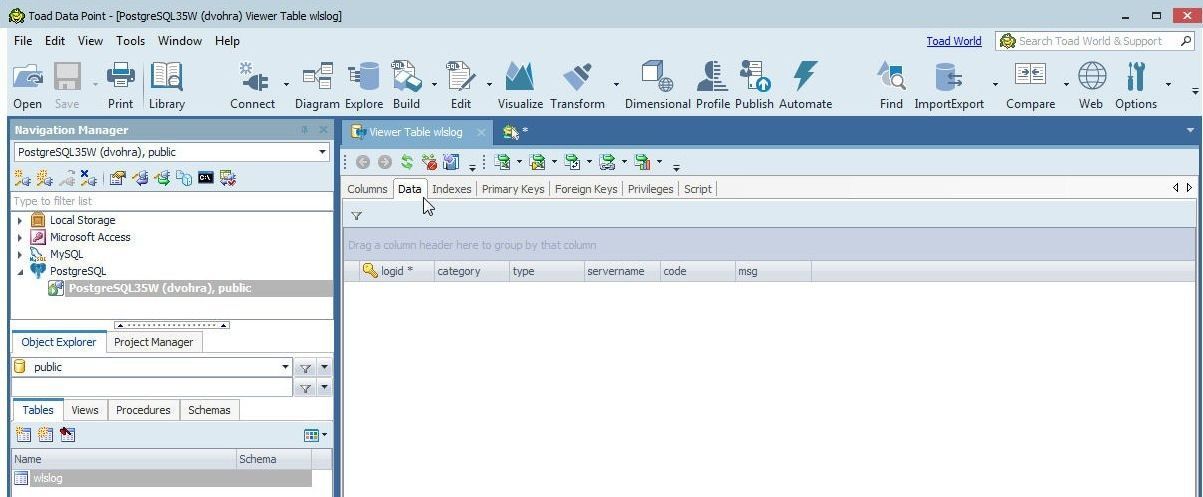Switch to the Primary Keys tab
This screenshot has width=1203, height=497.
tap(513, 189)
